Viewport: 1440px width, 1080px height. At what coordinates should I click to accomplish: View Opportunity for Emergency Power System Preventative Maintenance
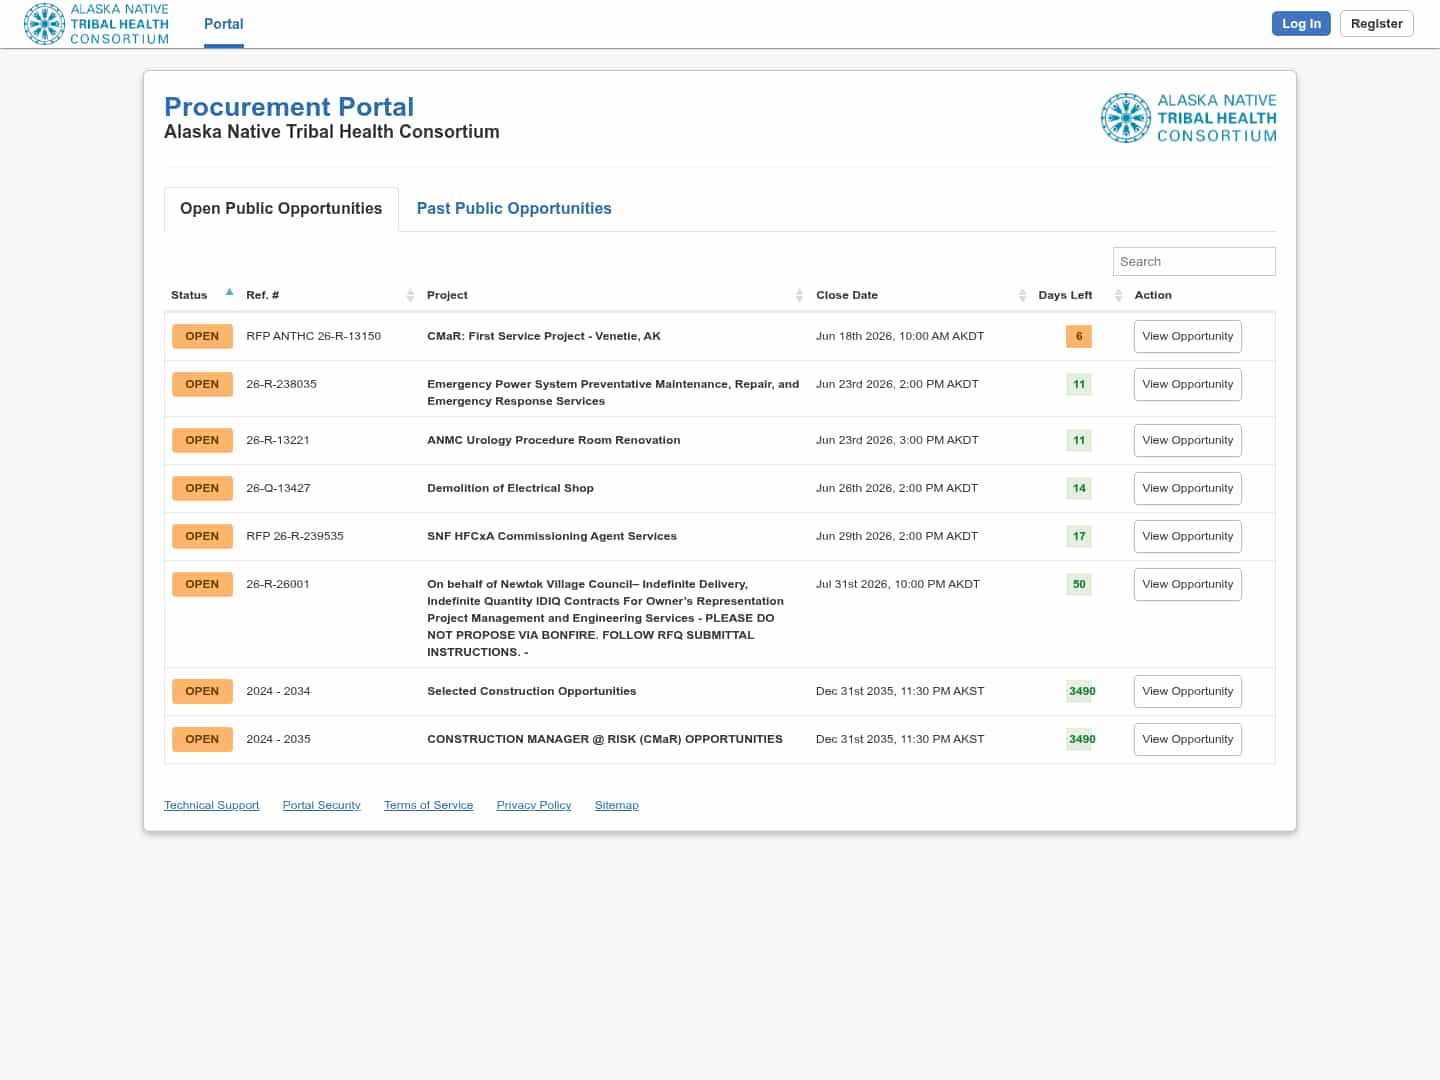click(x=1188, y=384)
